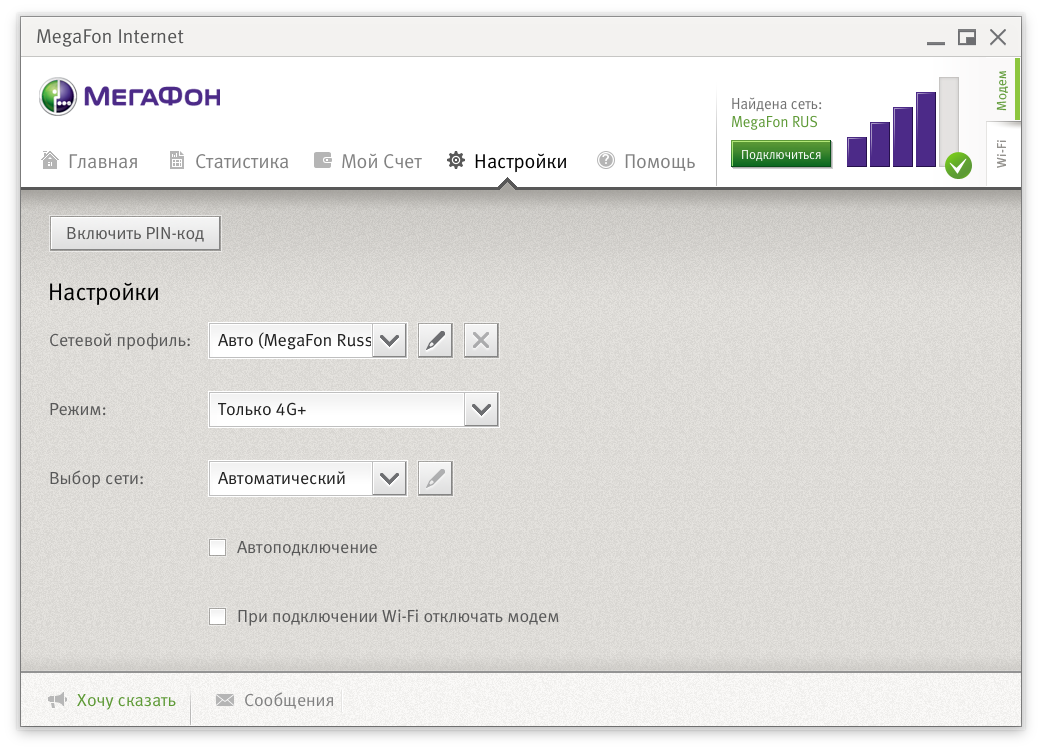Click the Найдена сеть: label
1042x751 pixels.
click(776, 104)
